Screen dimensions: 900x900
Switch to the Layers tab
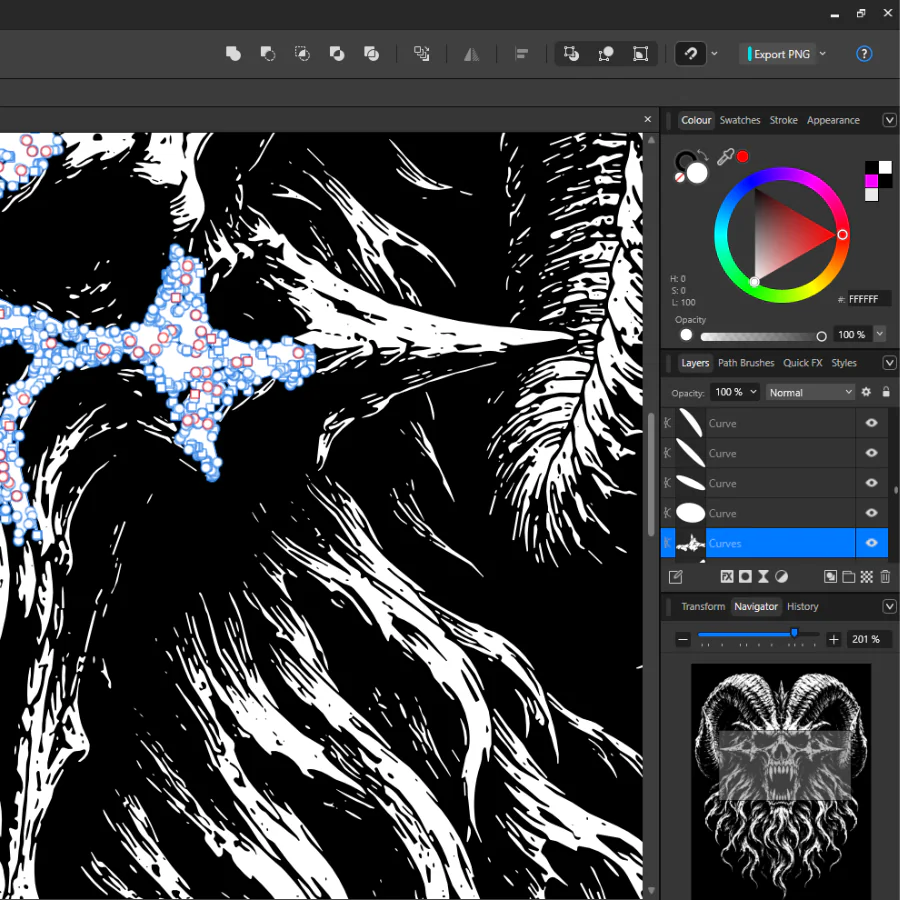(x=695, y=363)
